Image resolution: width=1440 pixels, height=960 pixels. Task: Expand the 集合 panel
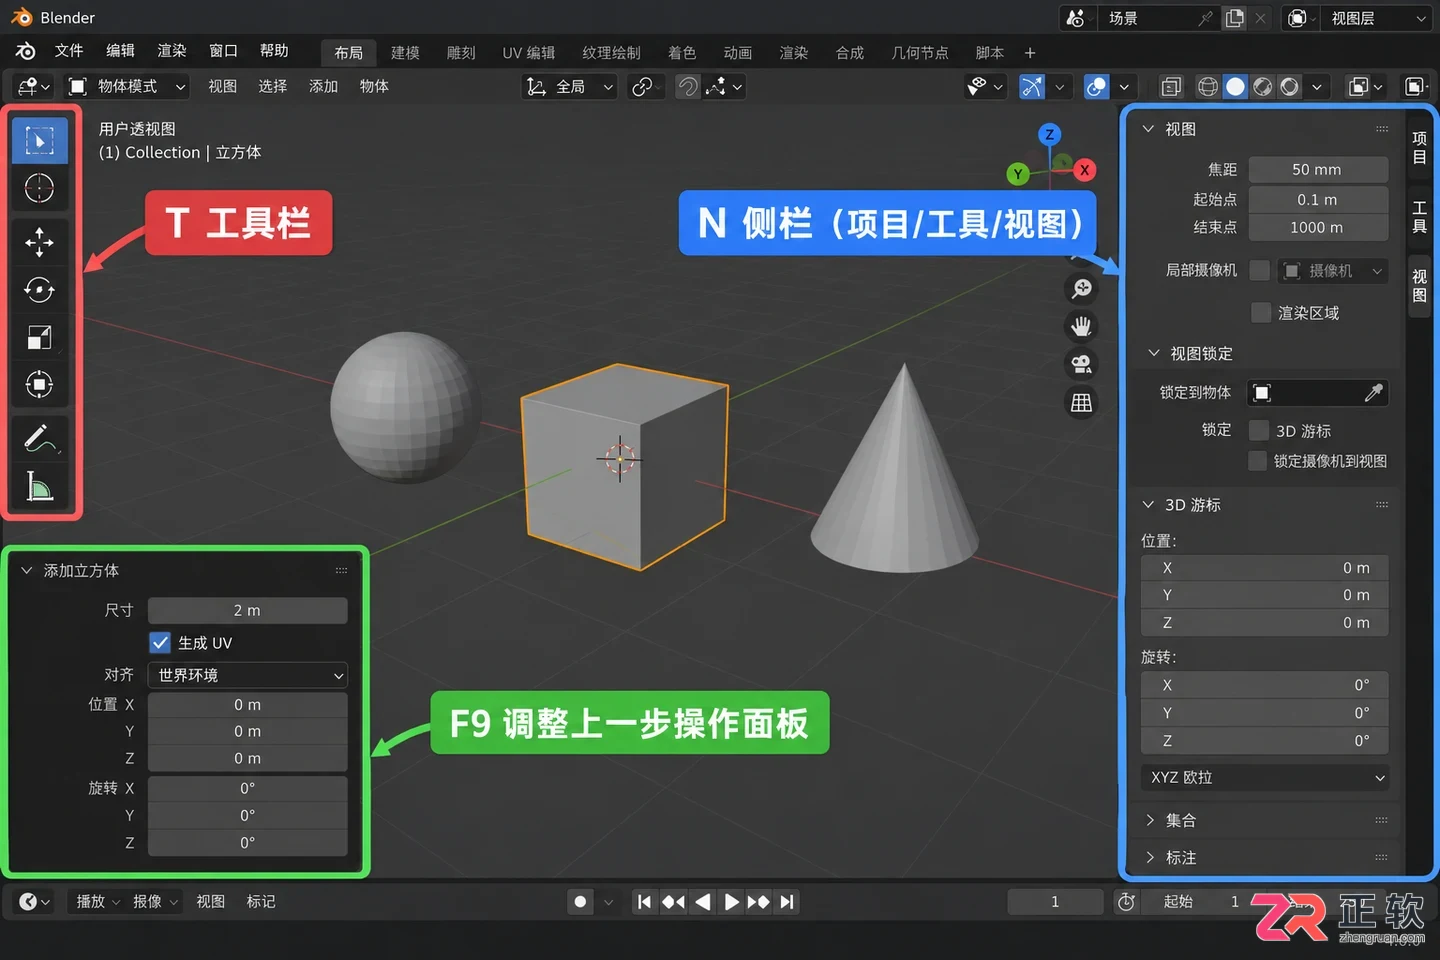[1150, 820]
